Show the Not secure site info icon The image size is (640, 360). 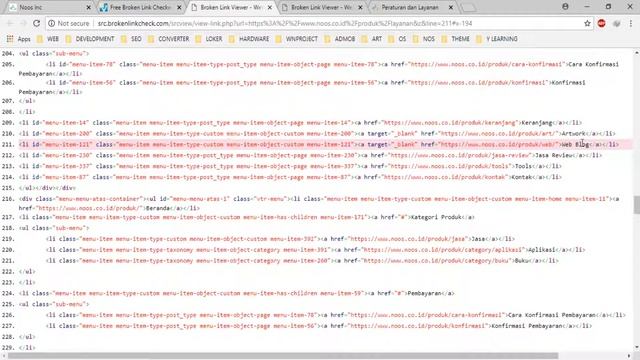pos(51,23)
